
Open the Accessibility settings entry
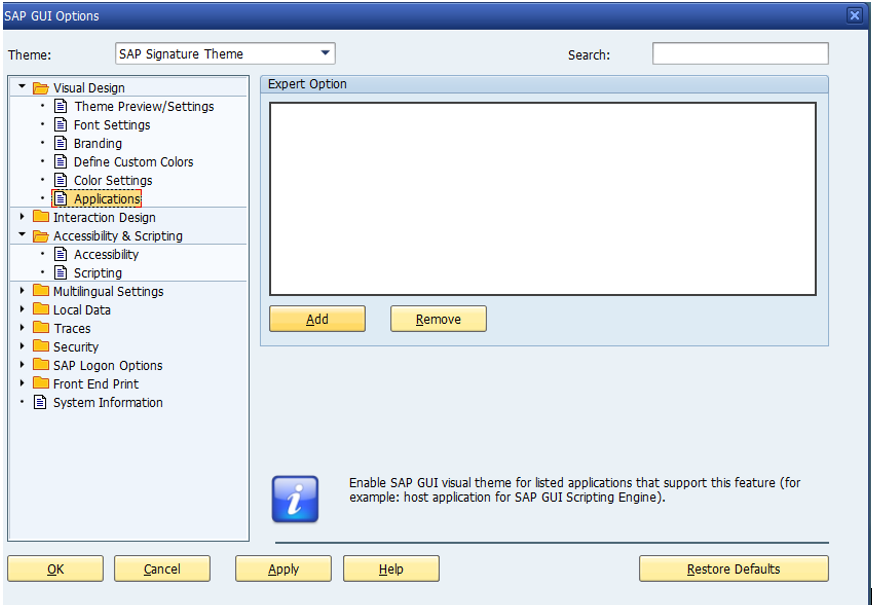pyautogui.click(x=106, y=255)
